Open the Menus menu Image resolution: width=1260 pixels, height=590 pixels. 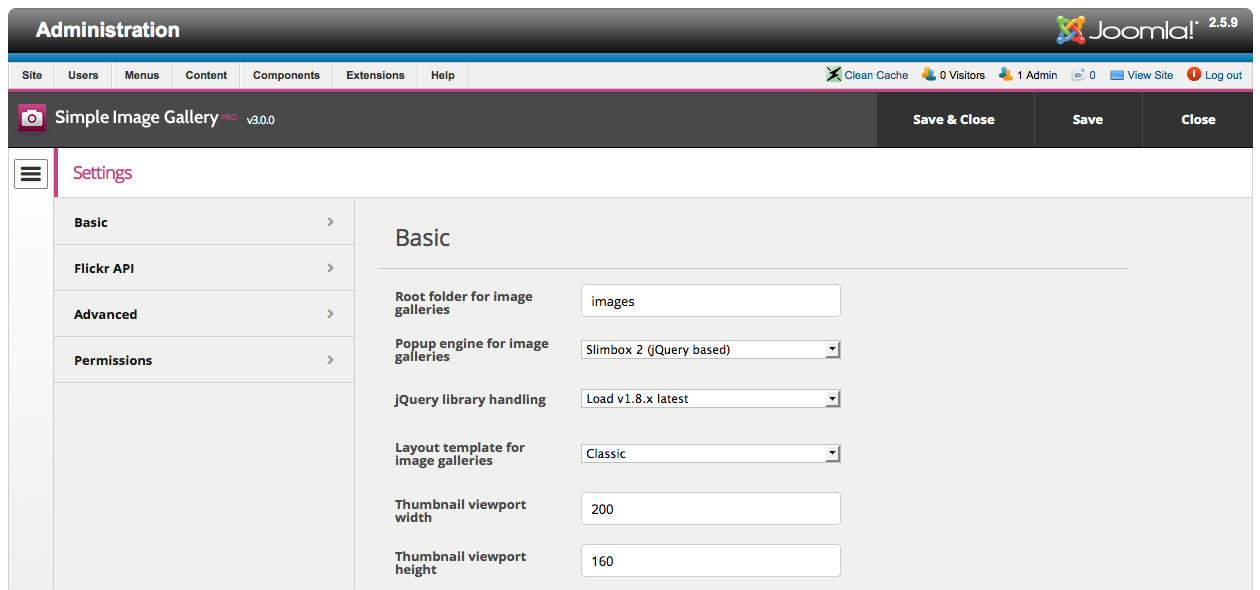click(142, 75)
